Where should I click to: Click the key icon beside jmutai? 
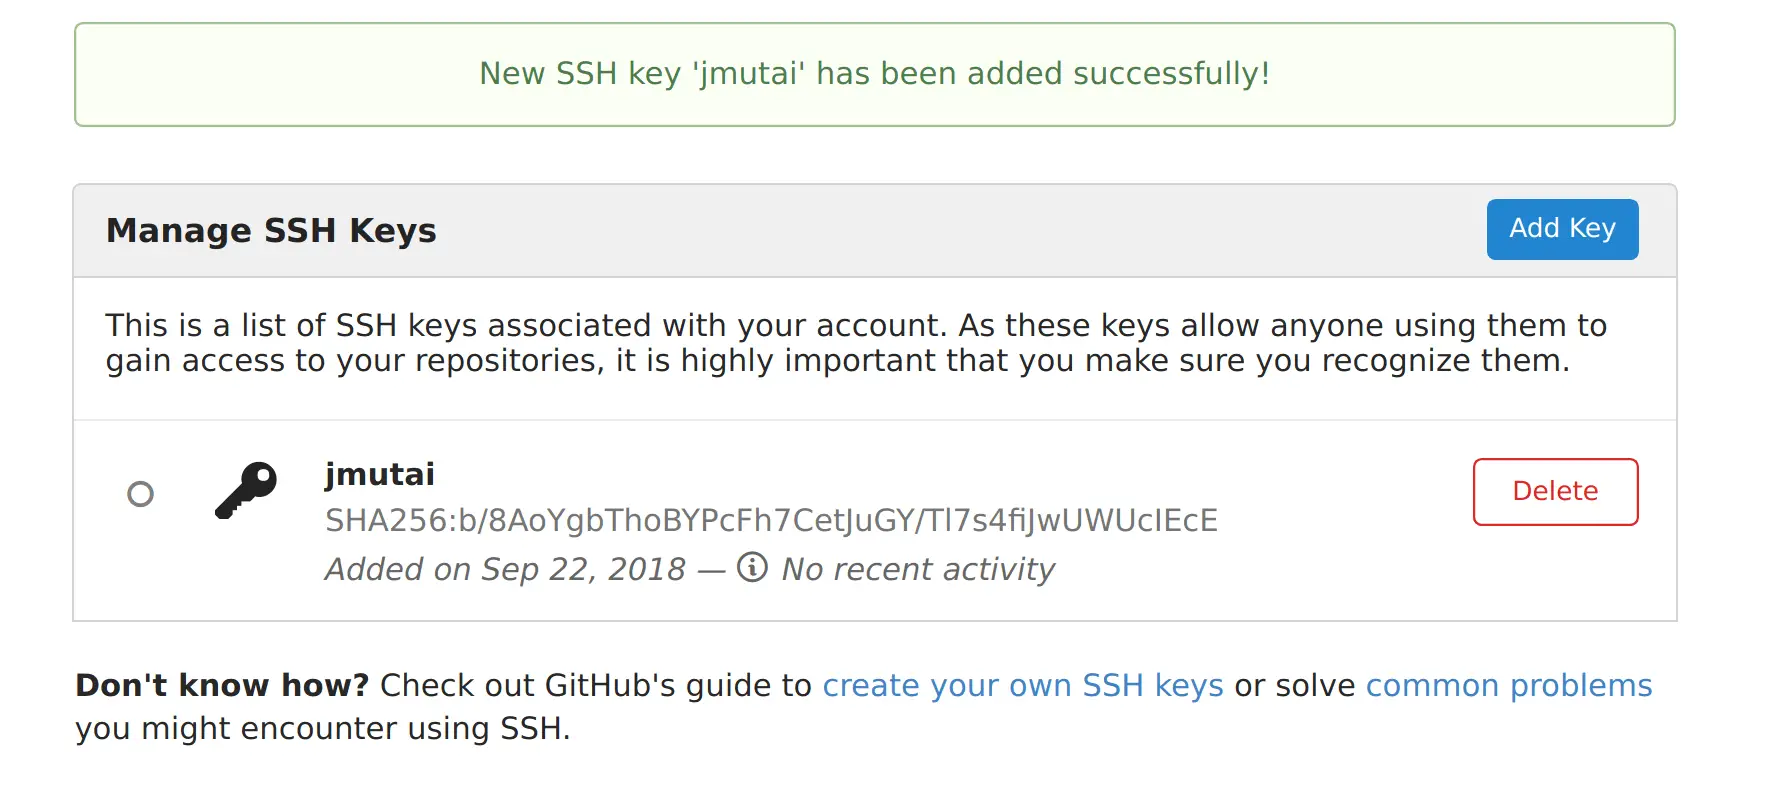pos(246,492)
